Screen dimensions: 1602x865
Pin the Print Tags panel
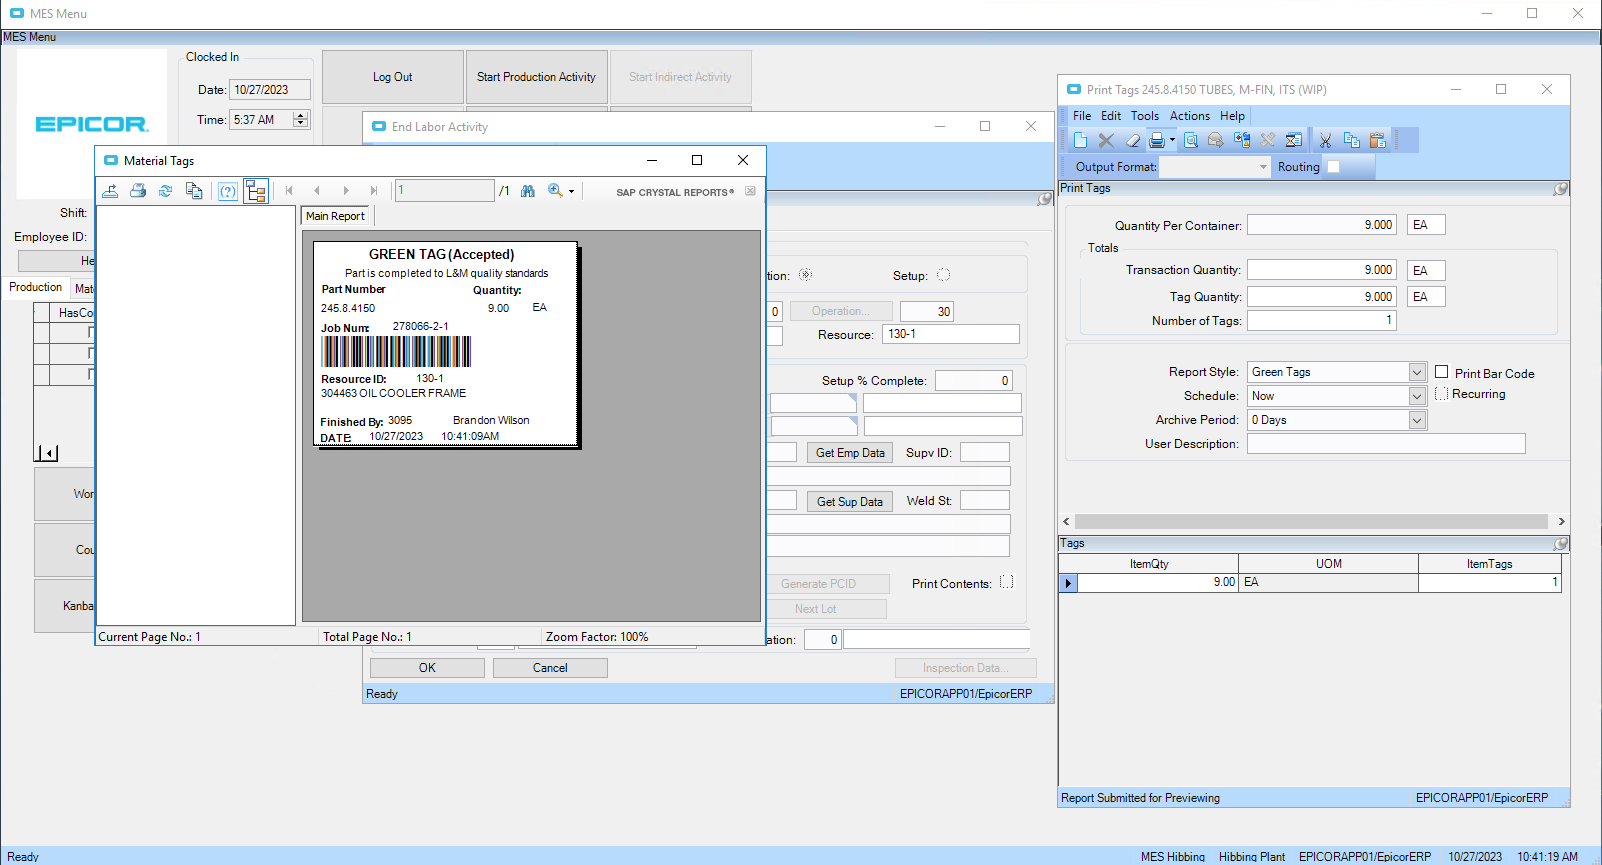pos(1560,189)
